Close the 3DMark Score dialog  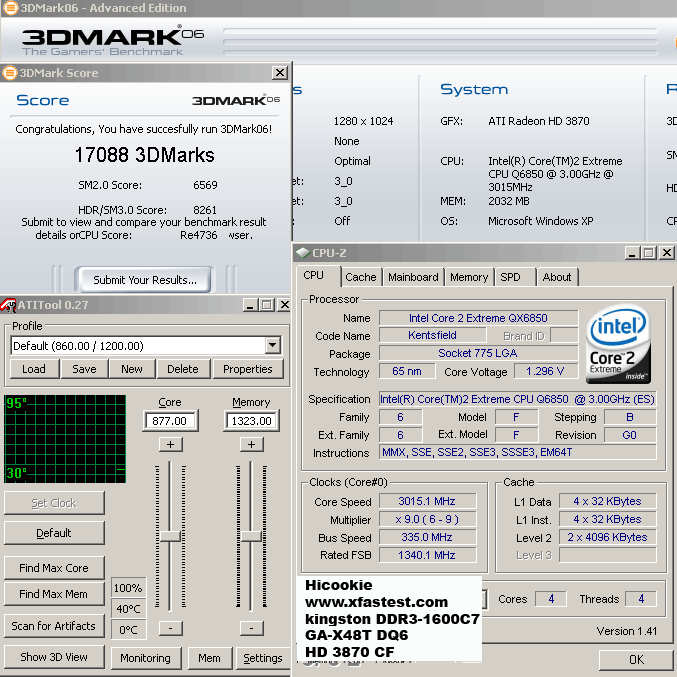tap(280, 73)
